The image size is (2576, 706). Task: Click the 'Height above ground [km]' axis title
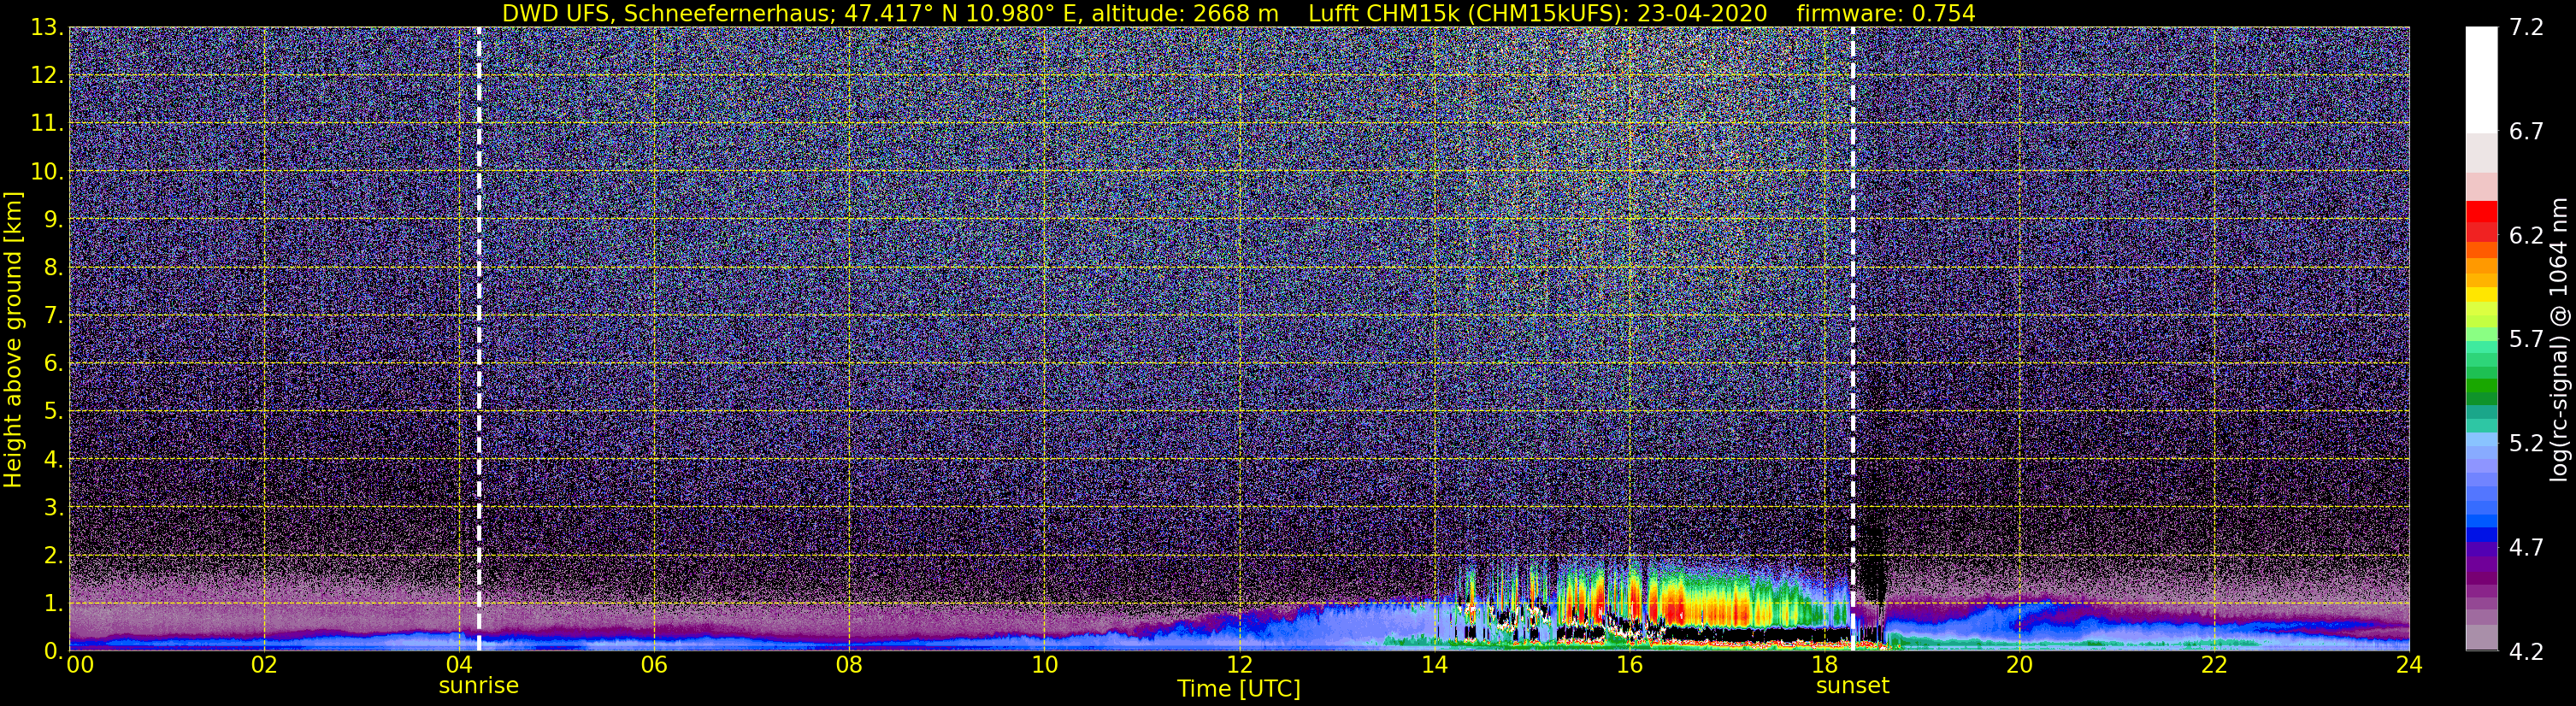pos(13,339)
